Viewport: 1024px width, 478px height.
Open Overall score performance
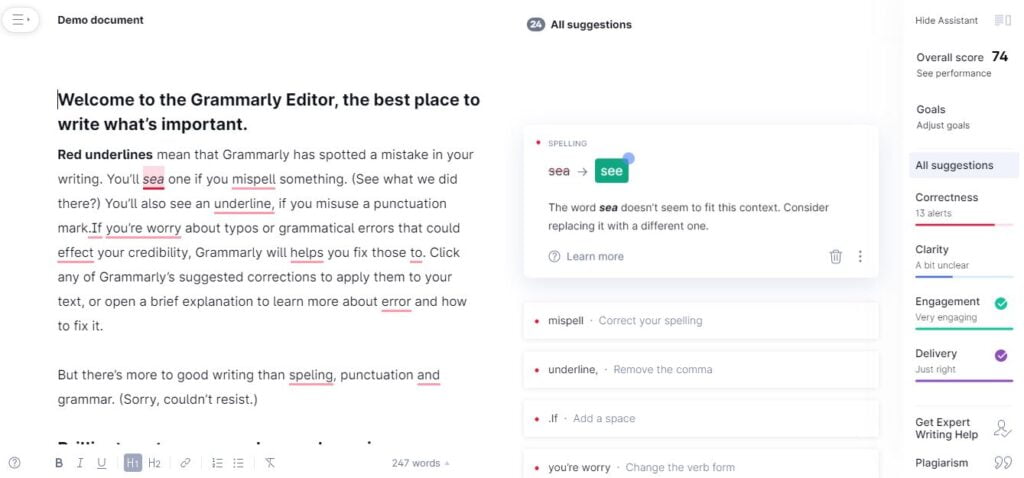[x=961, y=64]
